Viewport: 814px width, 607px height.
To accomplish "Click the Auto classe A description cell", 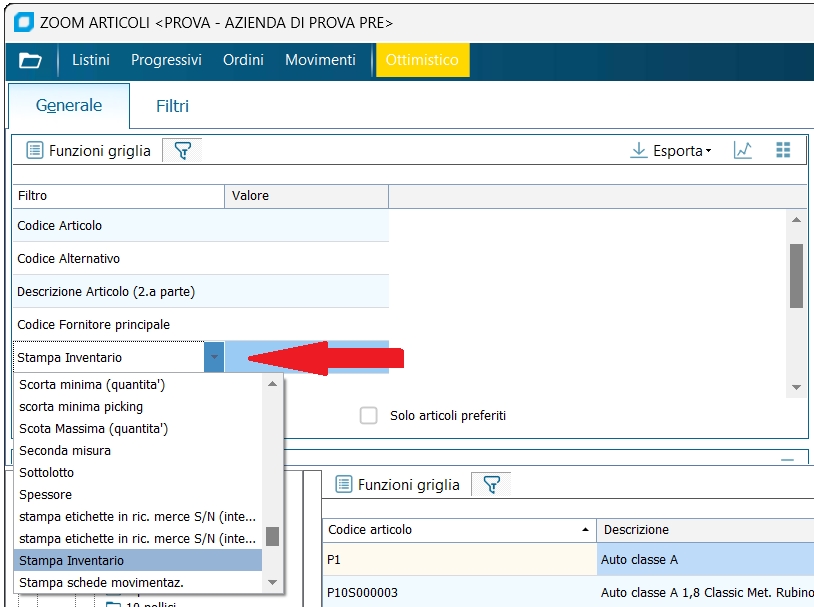I will coord(706,560).
